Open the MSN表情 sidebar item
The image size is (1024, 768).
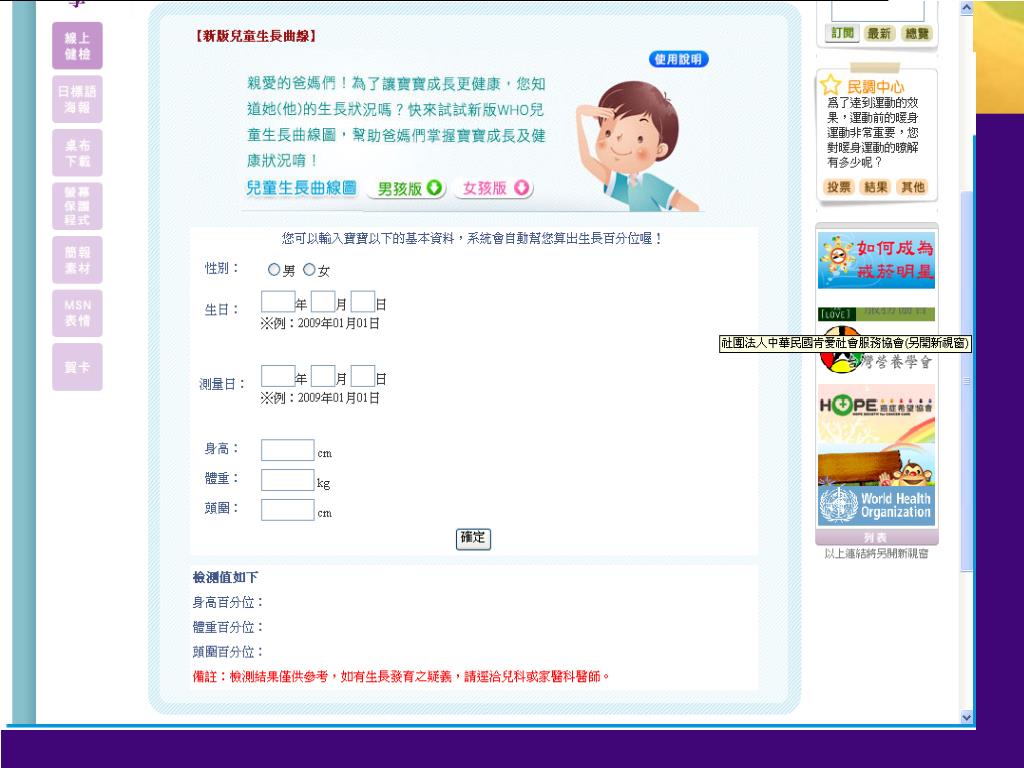click(77, 313)
